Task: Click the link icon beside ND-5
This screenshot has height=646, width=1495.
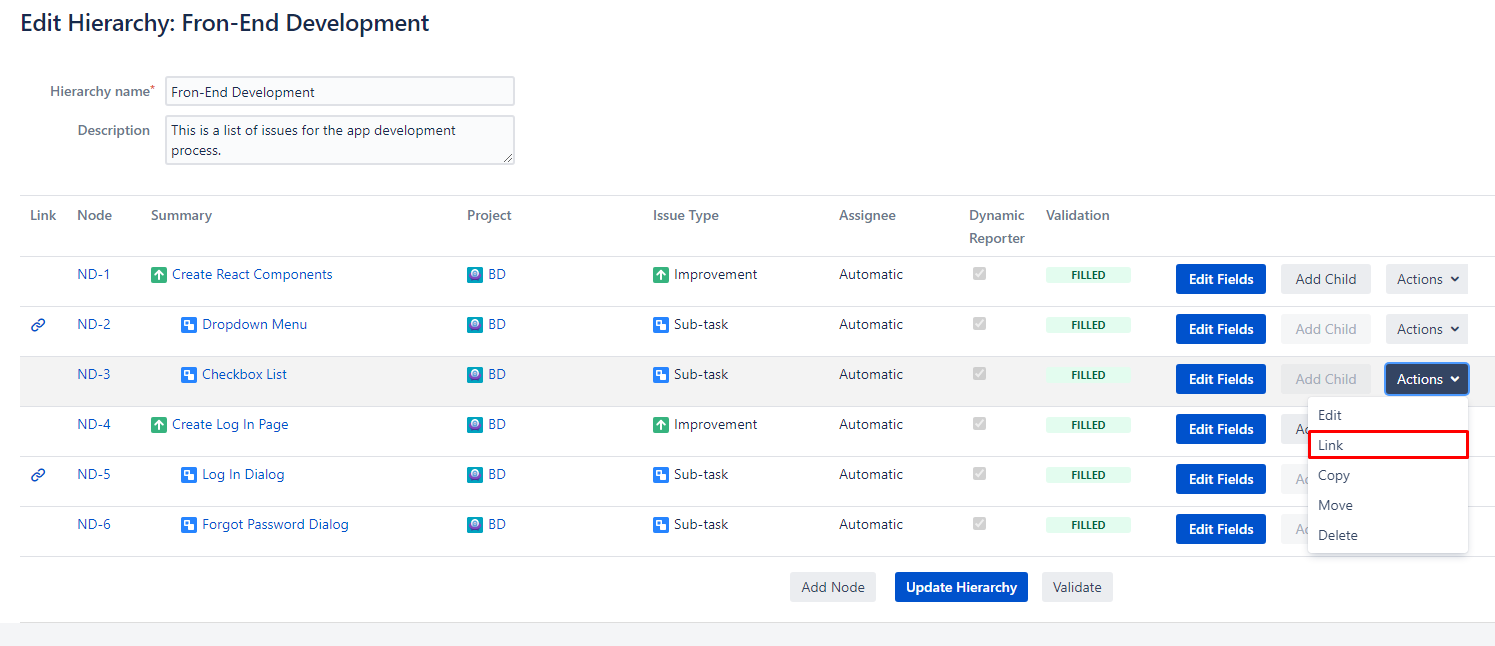Action: (x=38, y=475)
